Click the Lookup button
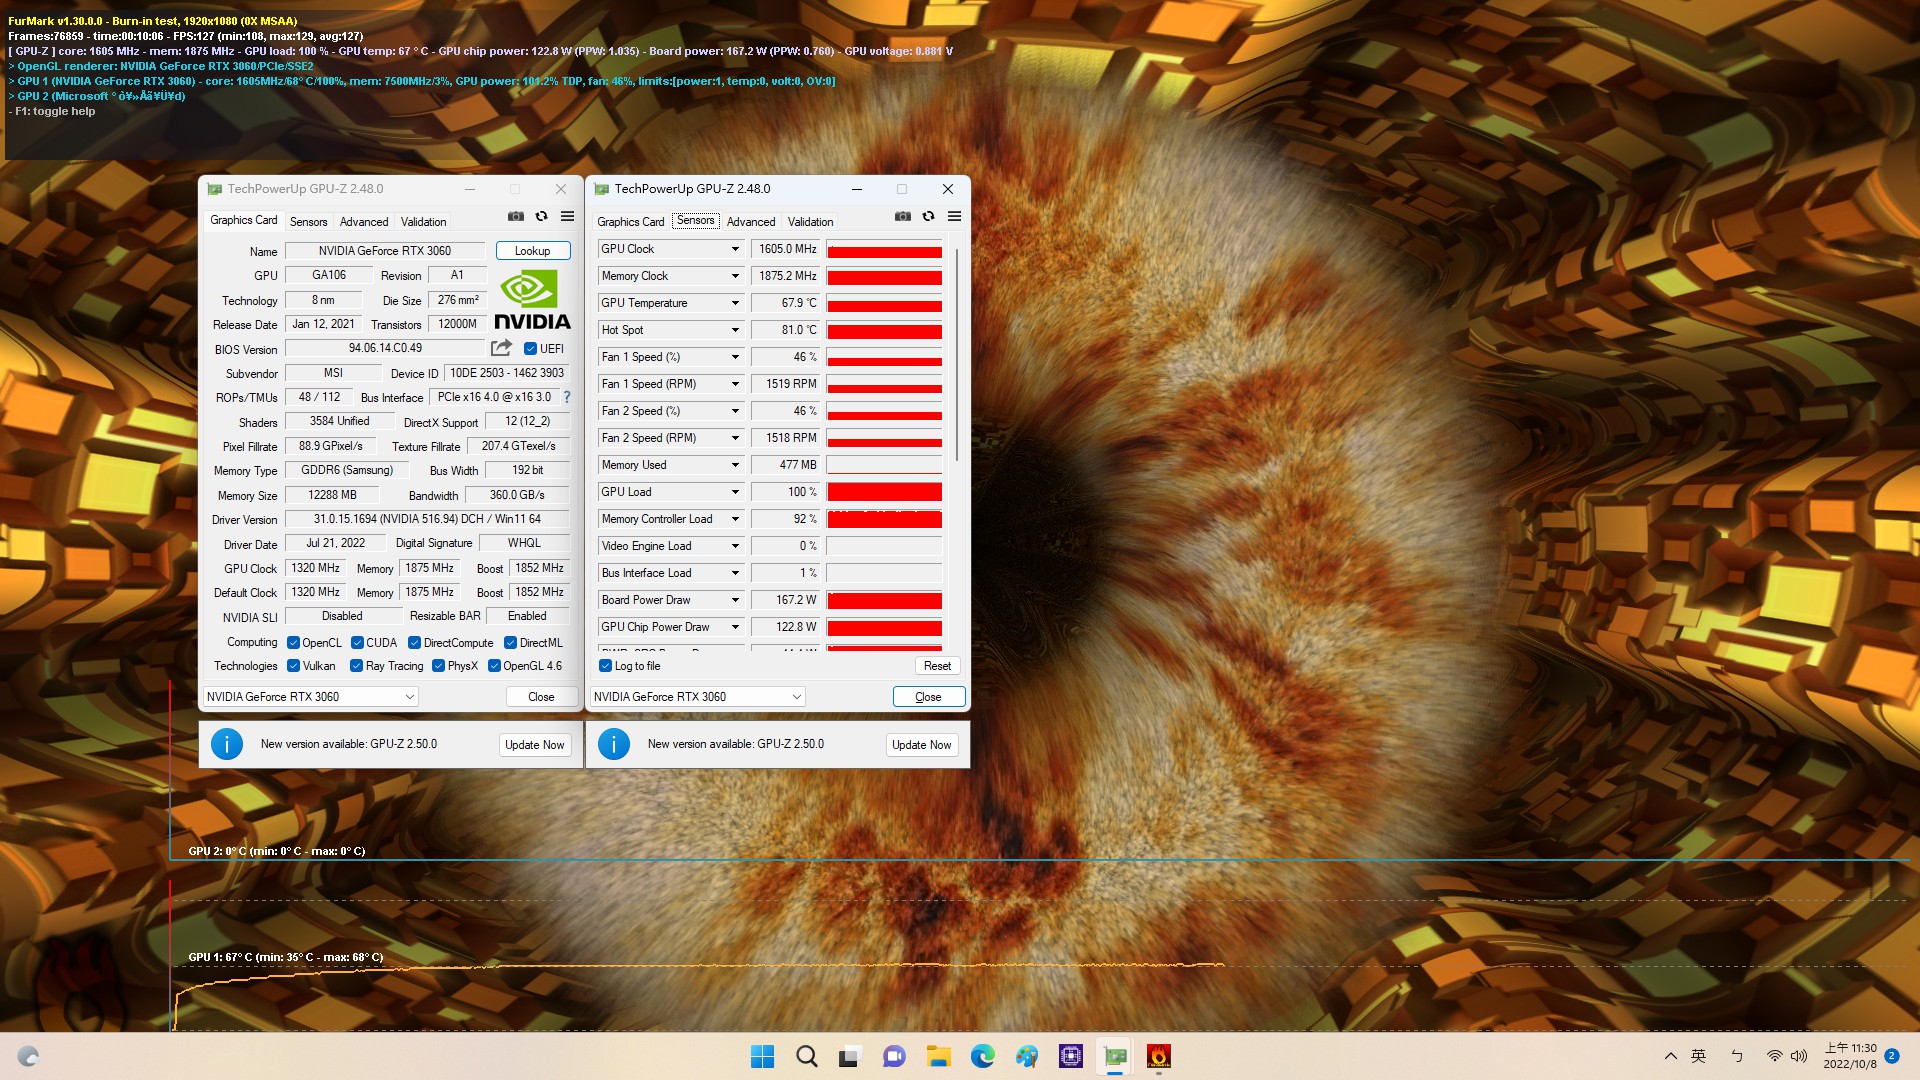The image size is (1920, 1080). click(533, 251)
